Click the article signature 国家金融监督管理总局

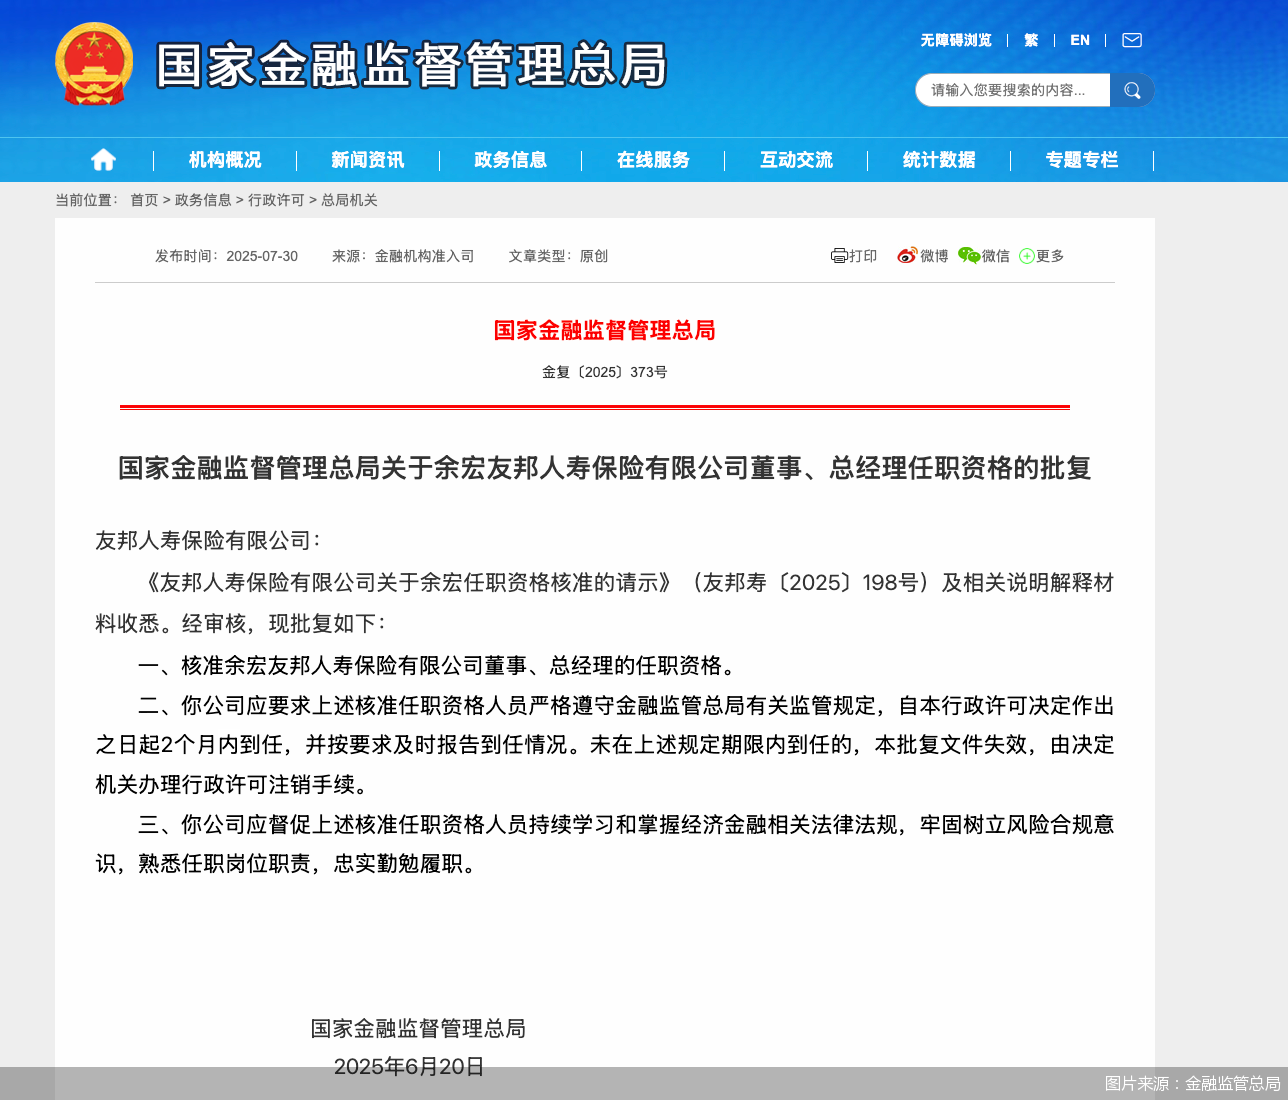point(418,1029)
